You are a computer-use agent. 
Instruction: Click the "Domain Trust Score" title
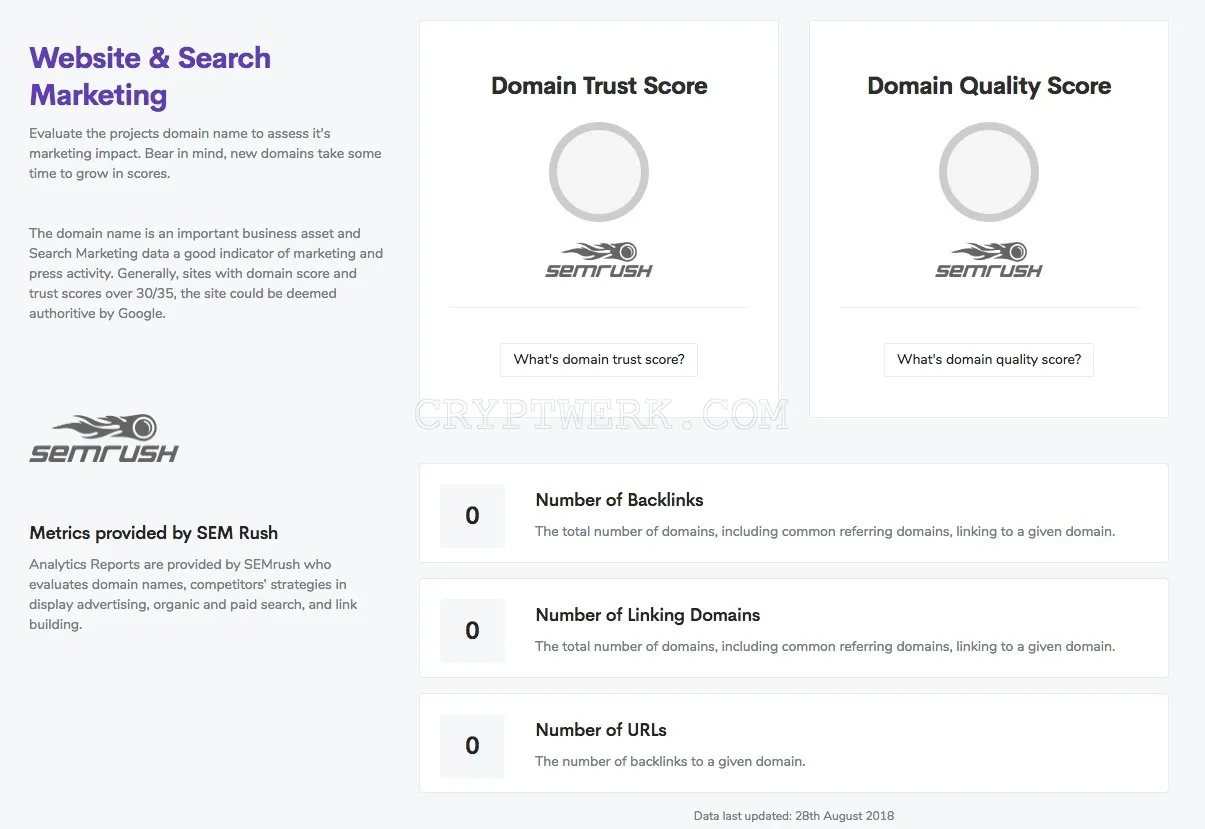[x=599, y=86]
